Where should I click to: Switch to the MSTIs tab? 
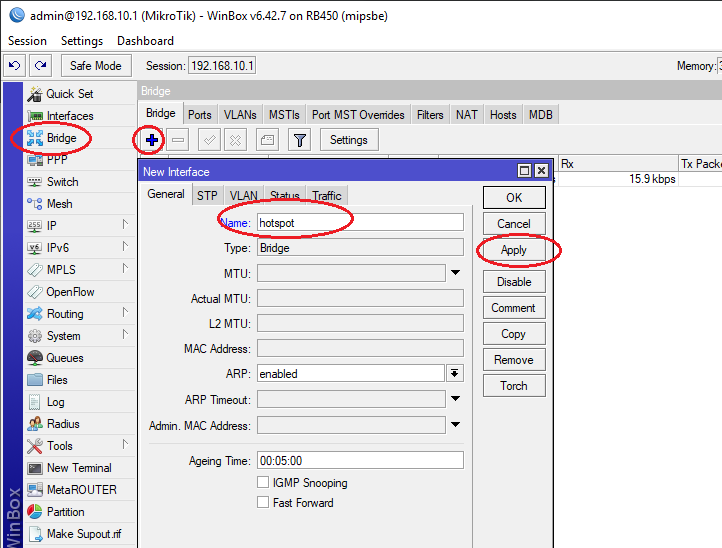tap(284, 115)
